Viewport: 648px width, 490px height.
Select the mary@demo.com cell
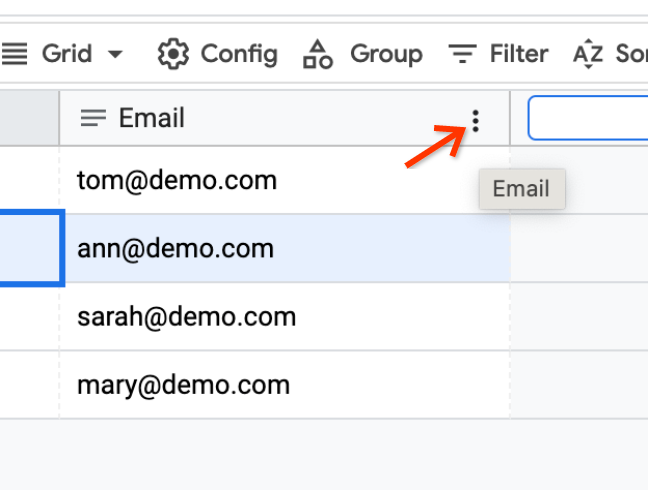[x=183, y=385]
